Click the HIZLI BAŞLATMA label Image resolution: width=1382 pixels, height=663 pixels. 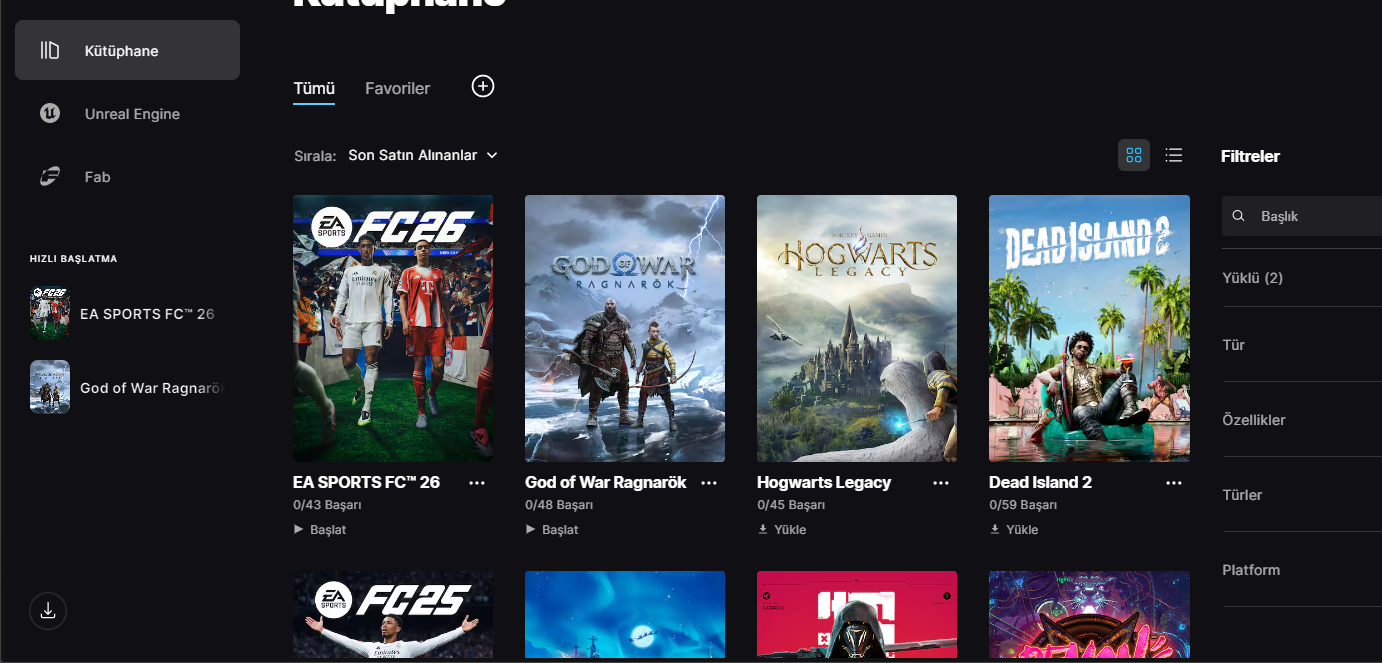pyautogui.click(x=73, y=259)
